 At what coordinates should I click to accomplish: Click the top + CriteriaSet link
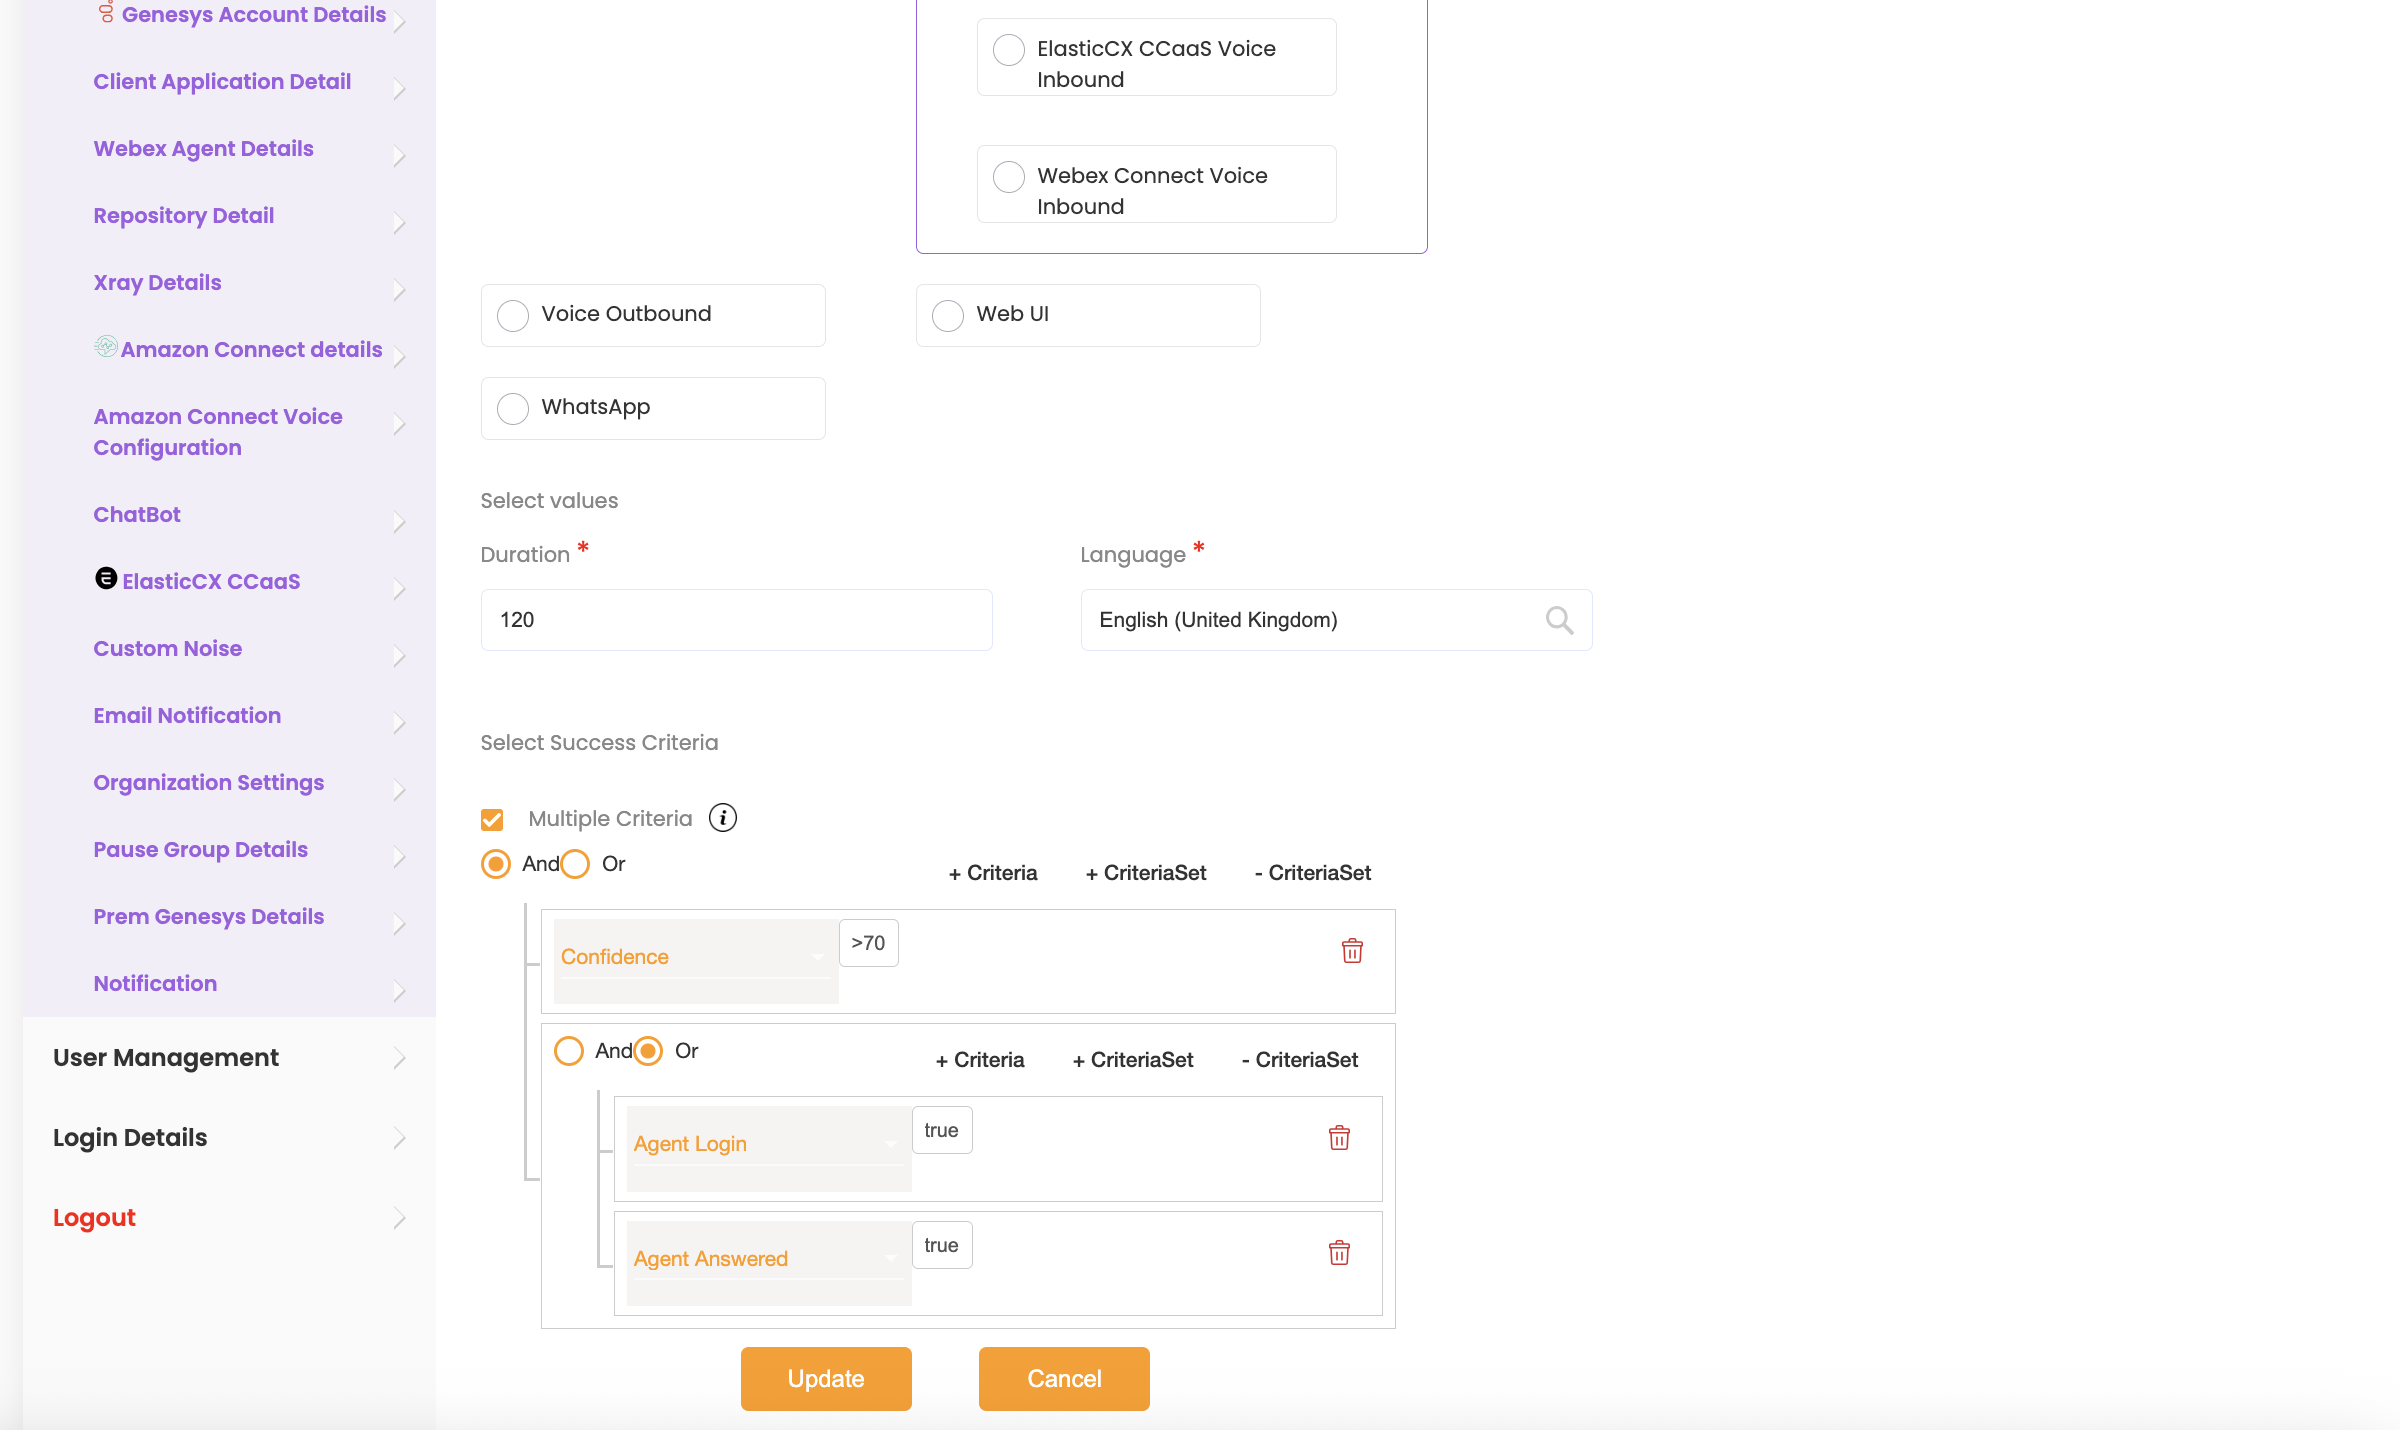(1146, 873)
